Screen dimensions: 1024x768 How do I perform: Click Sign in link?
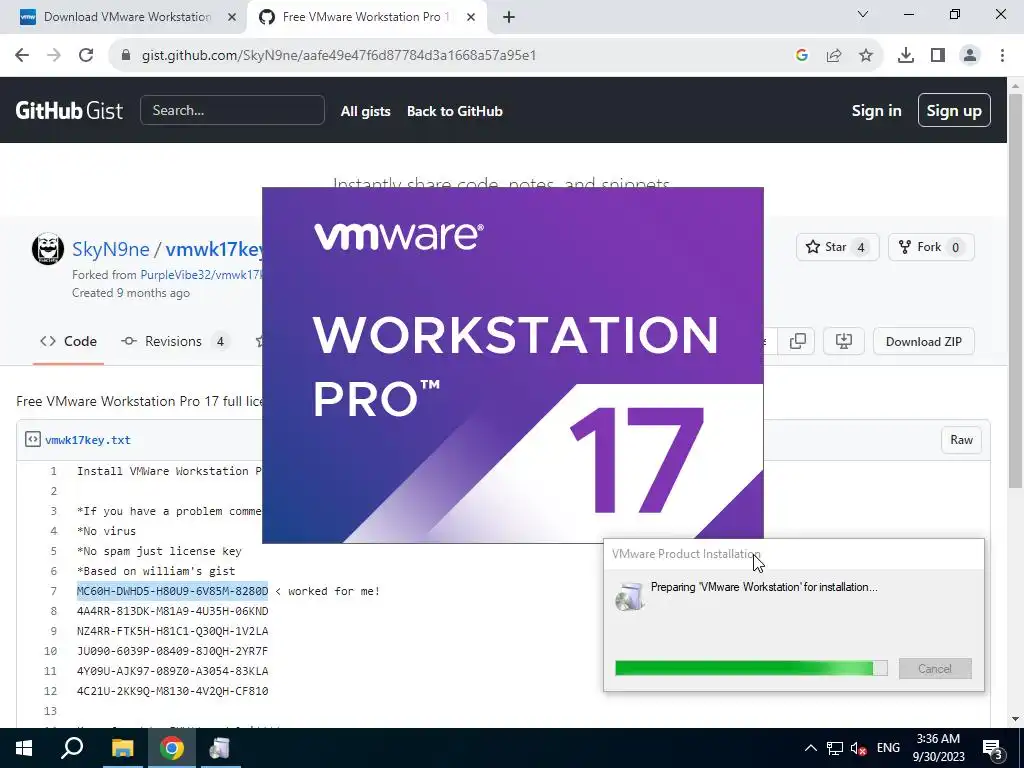[876, 111]
